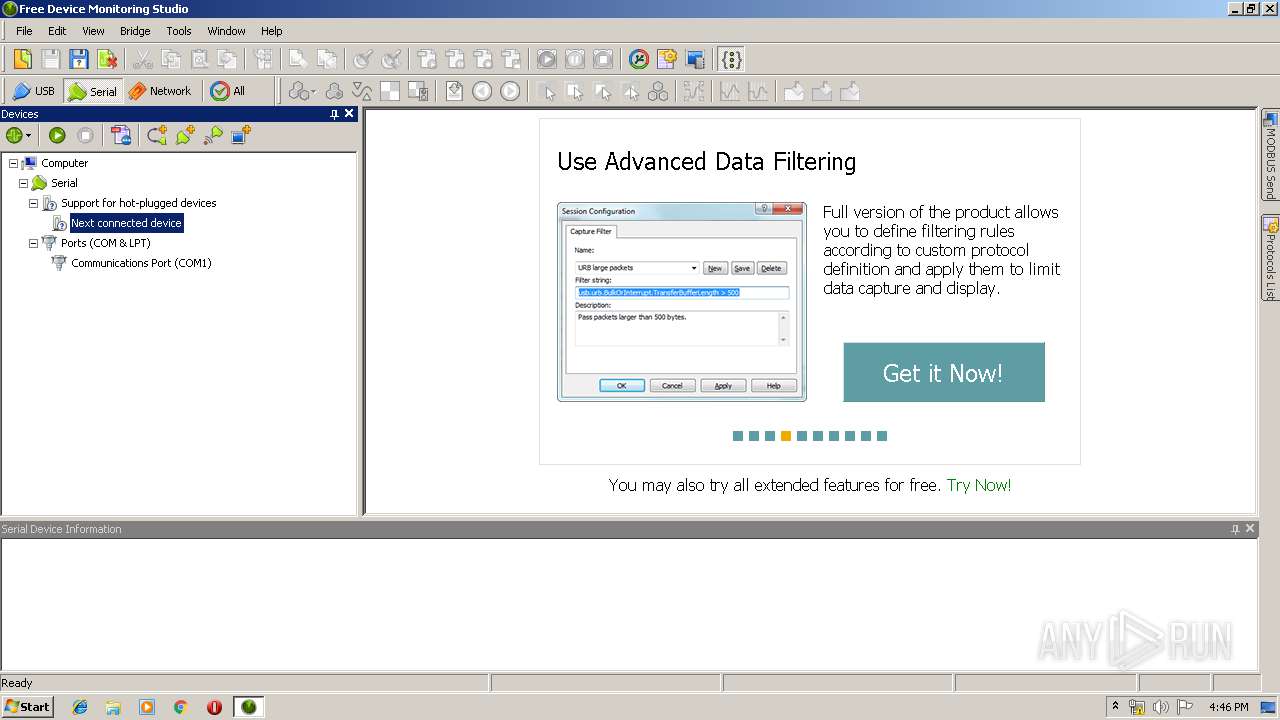This screenshot has width=1280, height=720.
Task: Collapse the Computer tree node
Action: point(13,163)
